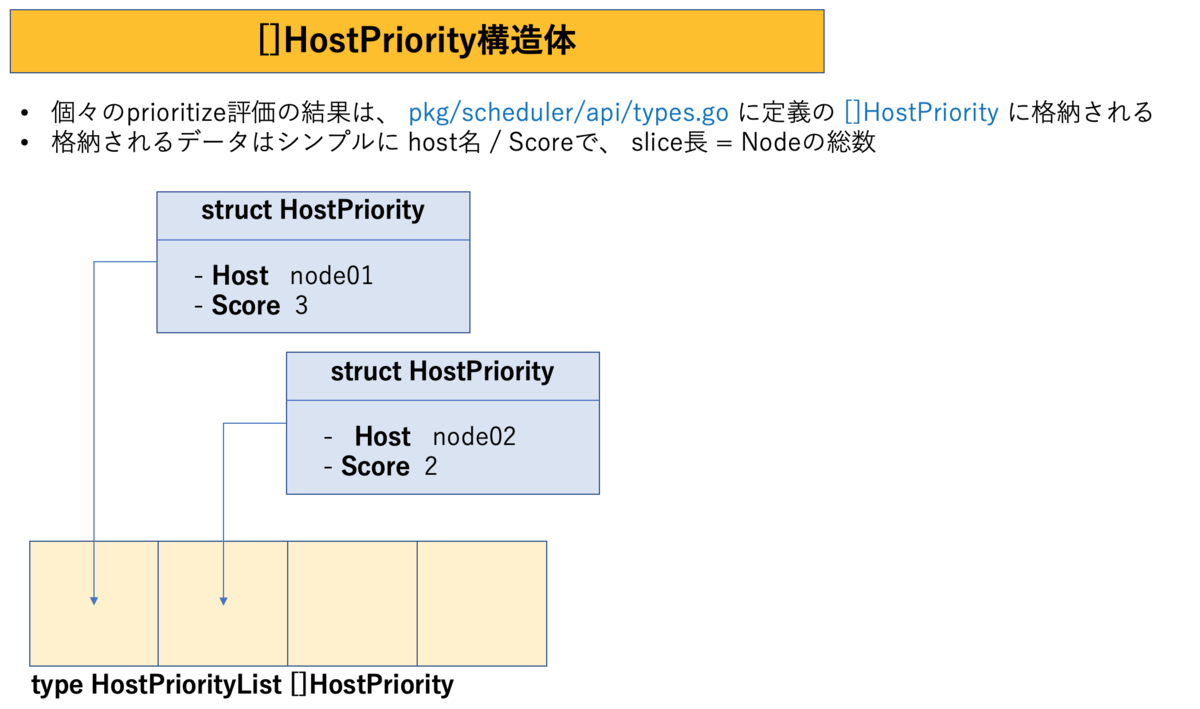
Task: Click the connector line from node02 box
Action: [223, 510]
